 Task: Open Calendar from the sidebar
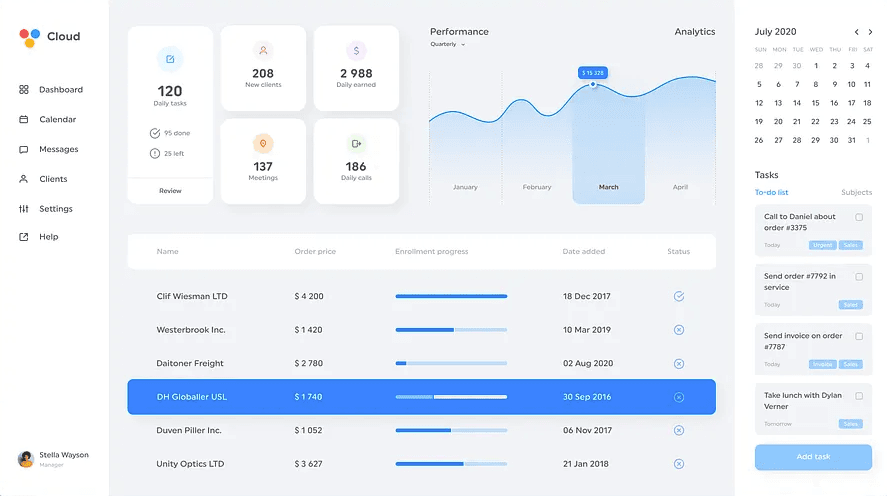(48, 119)
